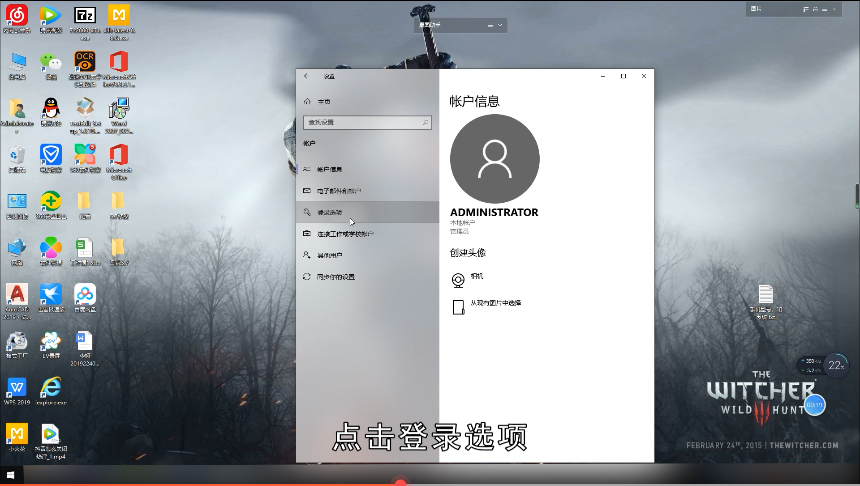The height and width of the screenshot is (486, 860).
Task: Click the 22 percent performance circle widget
Action: [835, 365]
